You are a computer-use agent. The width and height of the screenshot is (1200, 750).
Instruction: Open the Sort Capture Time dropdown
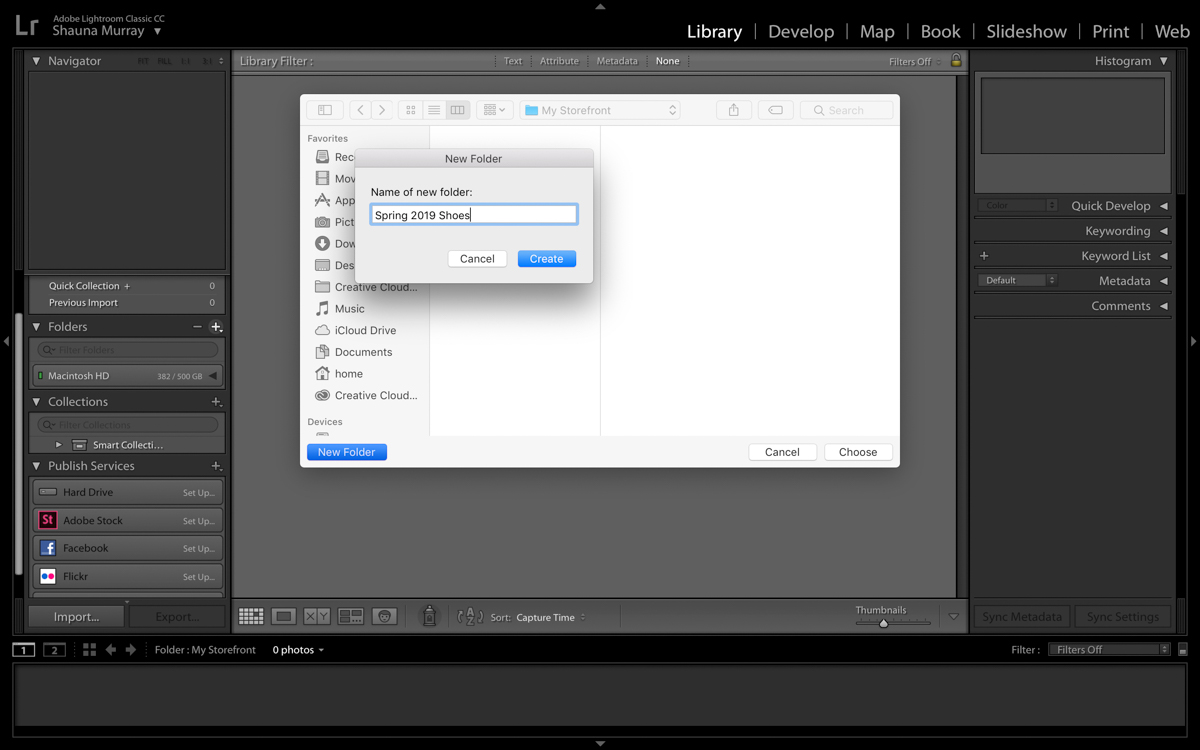[550, 618]
